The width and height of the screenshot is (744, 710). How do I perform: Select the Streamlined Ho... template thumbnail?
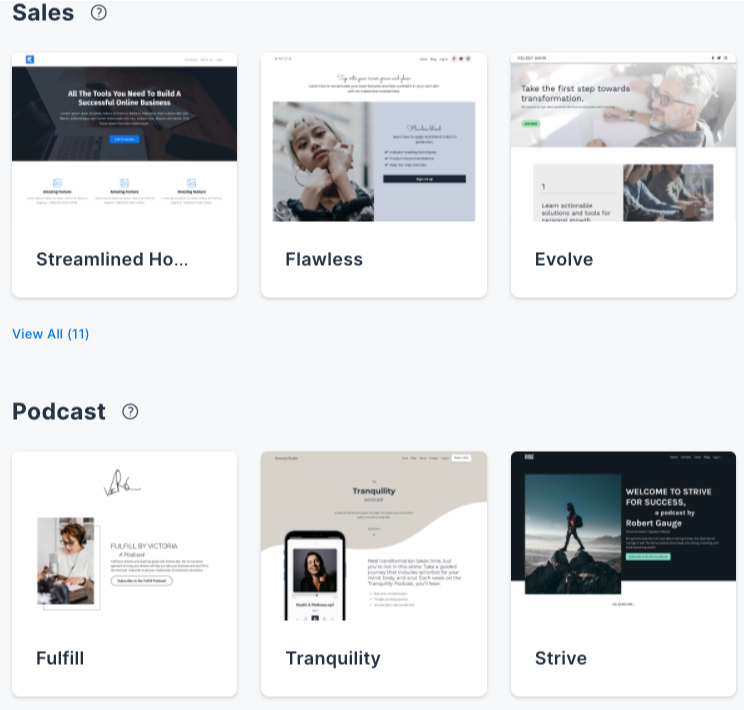click(x=124, y=137)
